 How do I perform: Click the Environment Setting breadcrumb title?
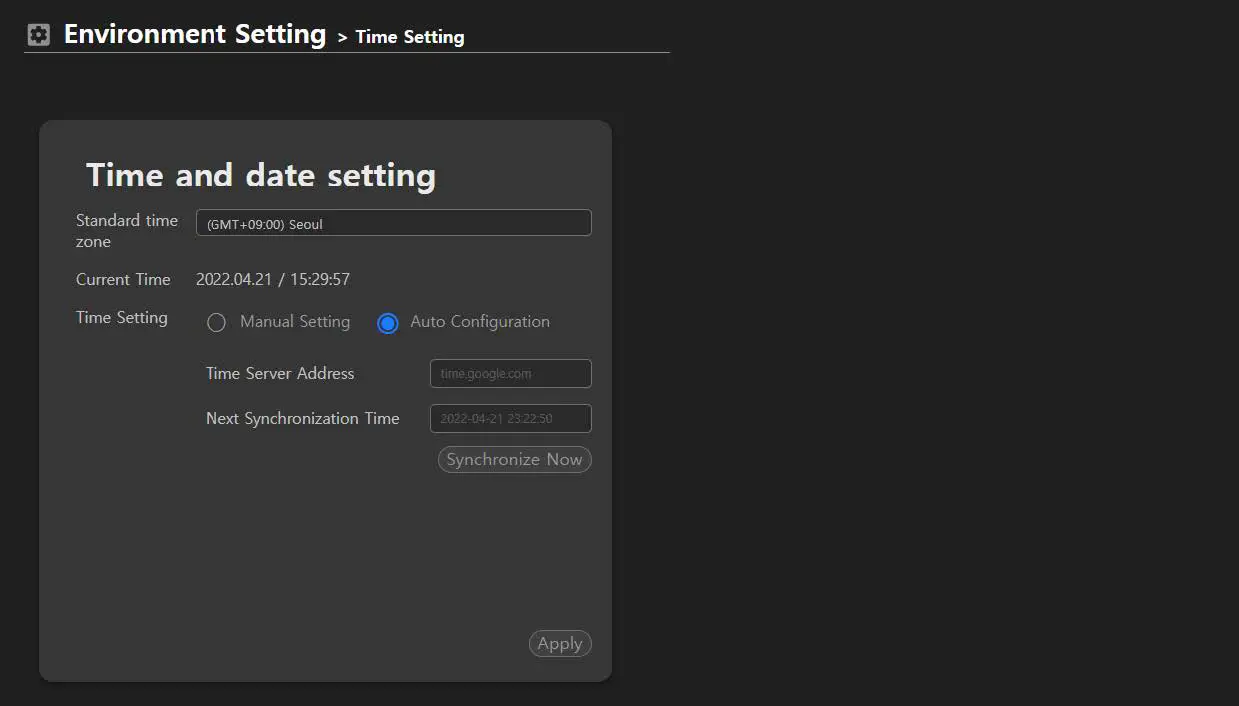tap(195, 34)
